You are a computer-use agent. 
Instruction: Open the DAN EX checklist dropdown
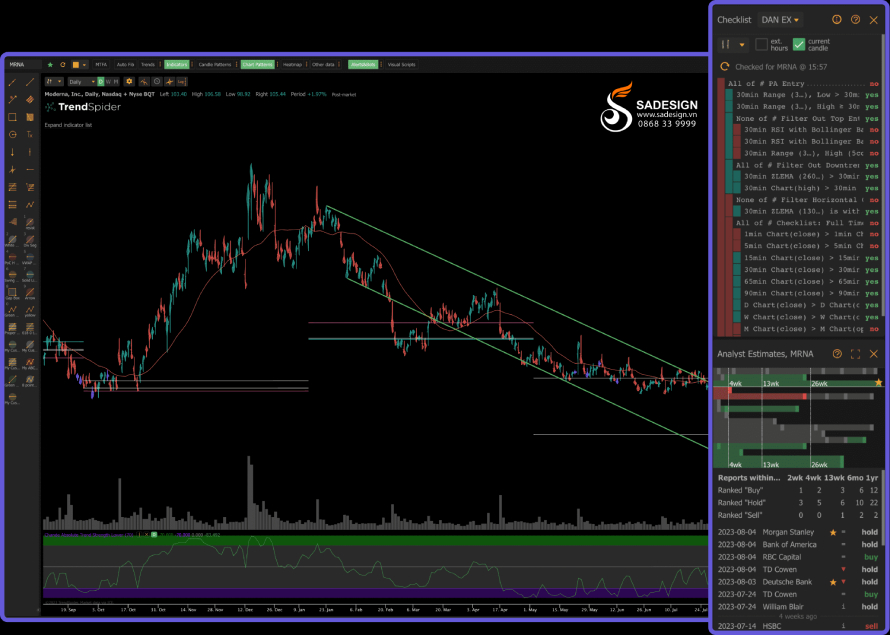click(x=780, y=20)
